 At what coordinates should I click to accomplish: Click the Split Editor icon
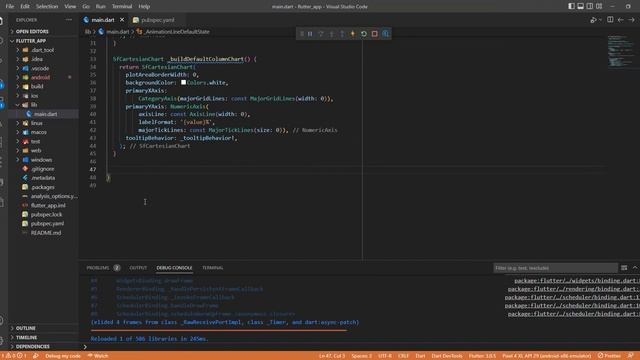click(x=610, y=20)
